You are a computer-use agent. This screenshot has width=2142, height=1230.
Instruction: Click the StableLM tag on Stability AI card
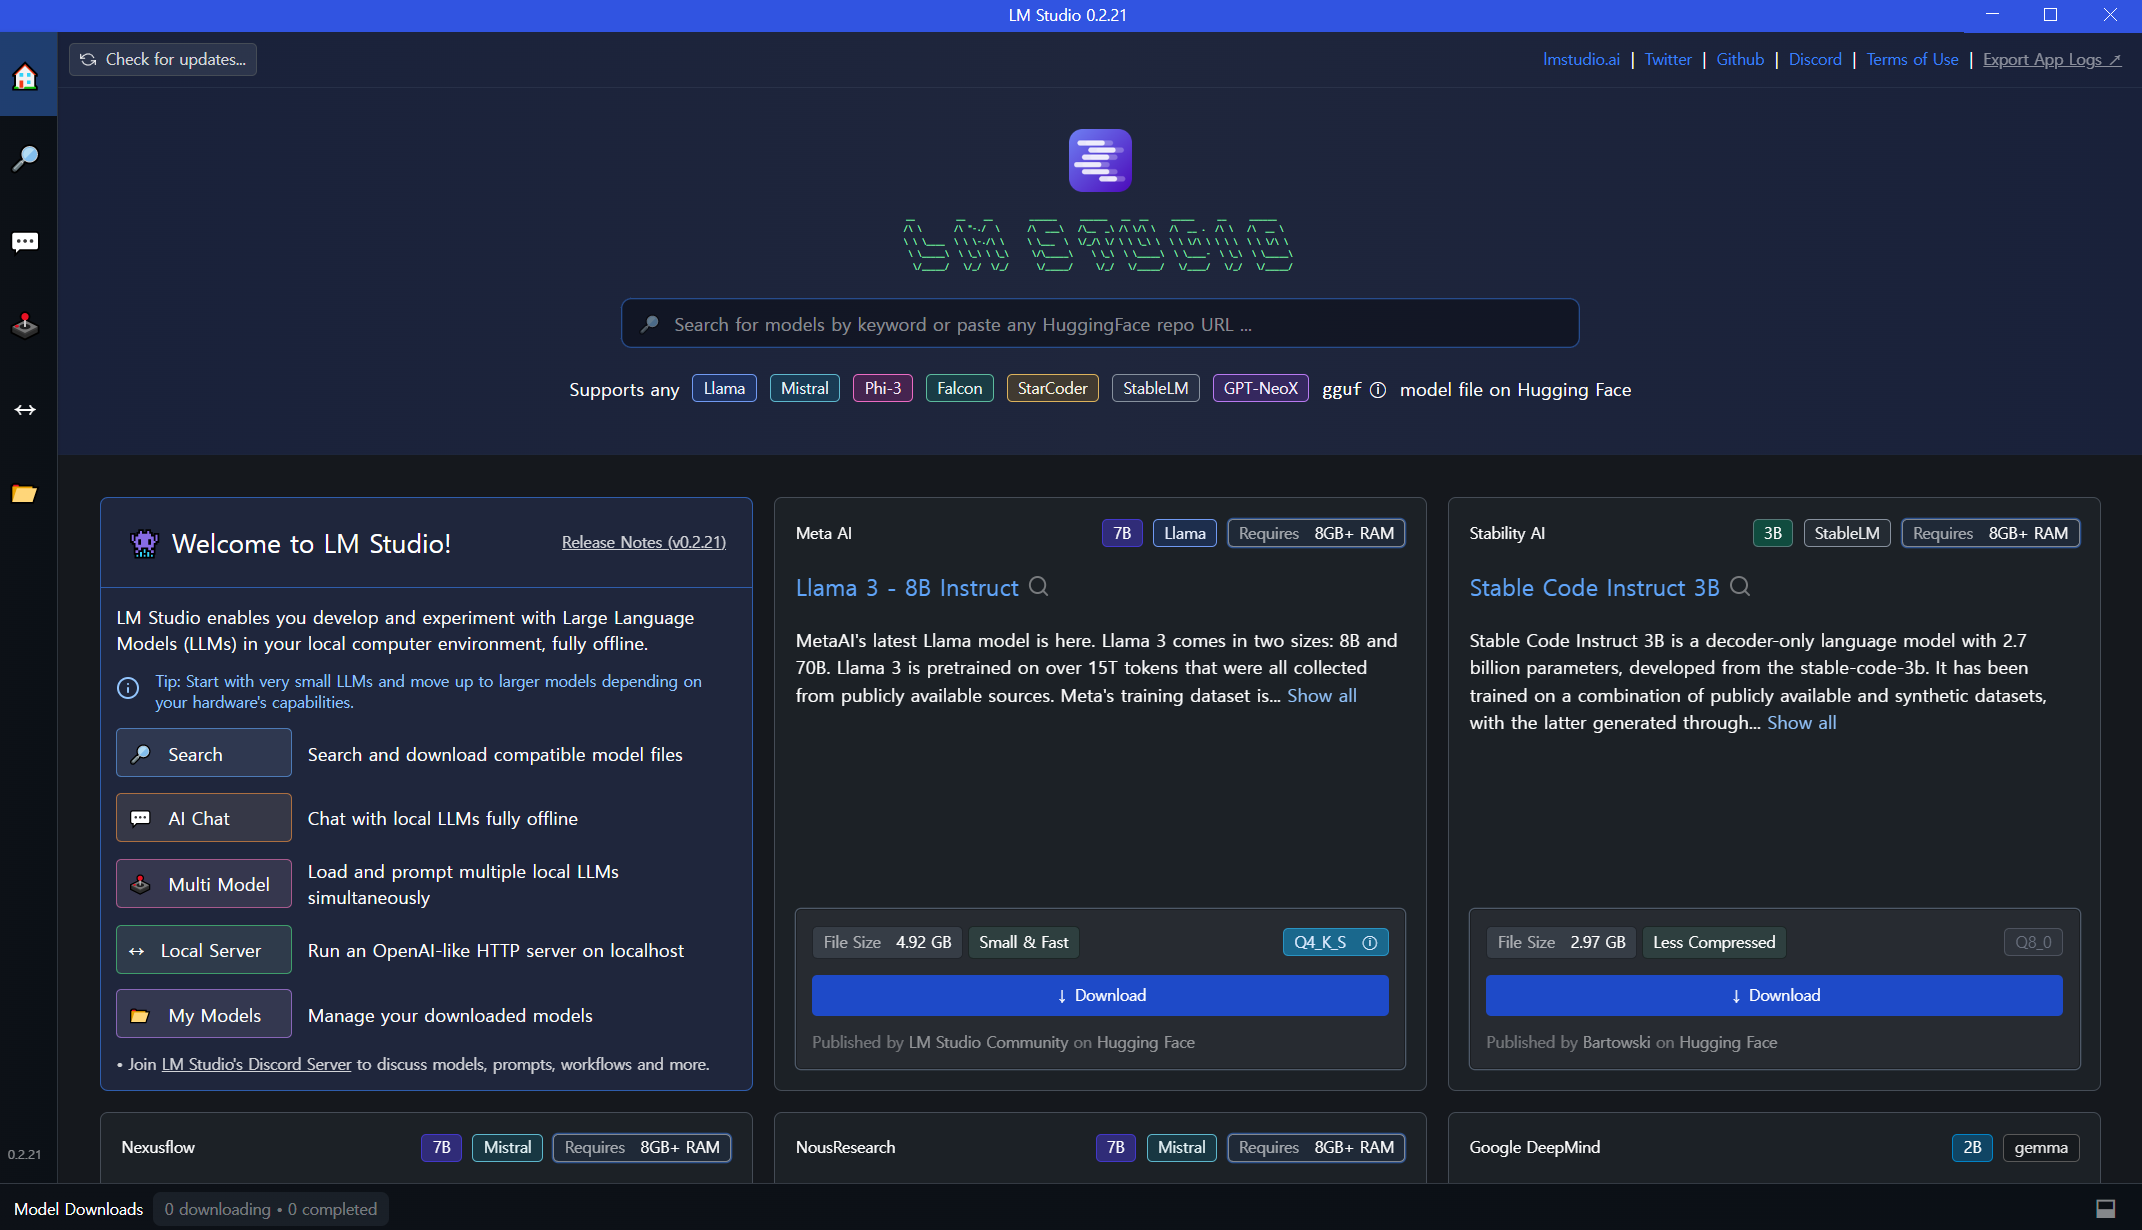pyautogui.click(x=1847, y=534)
